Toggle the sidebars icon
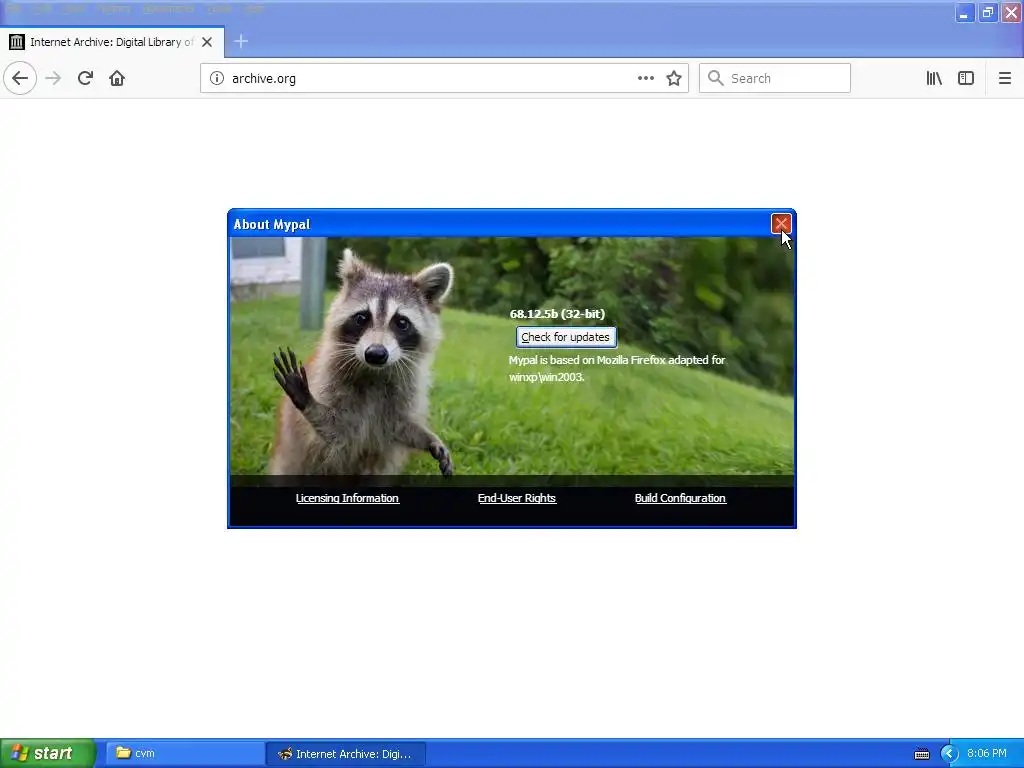This screenshot has width=1024, height=768. click(966, 78)
